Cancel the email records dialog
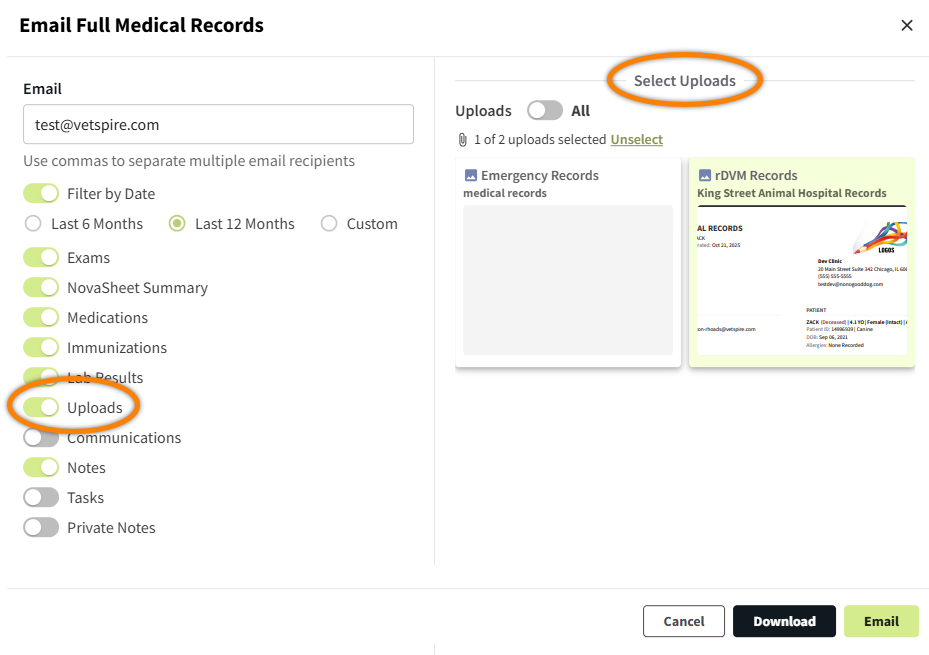The height and width of the screenshot is (655, 929). 683,621
